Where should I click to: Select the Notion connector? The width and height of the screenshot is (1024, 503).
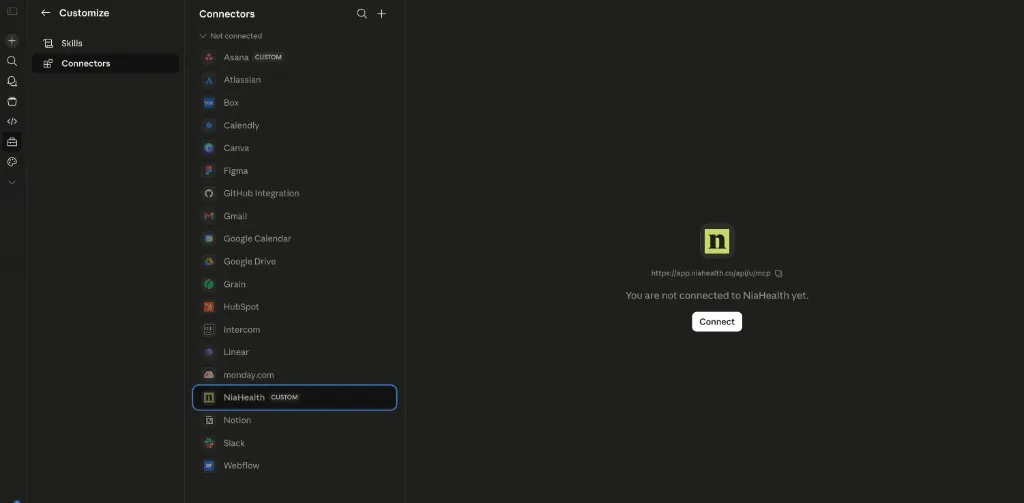pyautogui.click(x=295, y=420)
